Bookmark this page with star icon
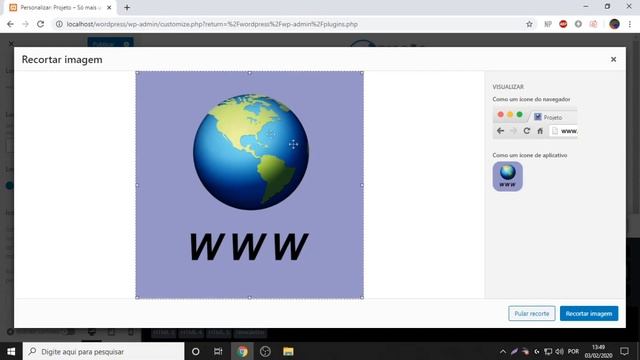The image size is (640, 360). 529,24
